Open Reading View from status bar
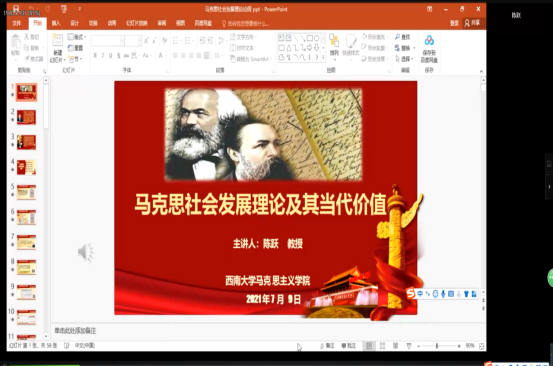553x366 pixels. [x=396, y=346]
